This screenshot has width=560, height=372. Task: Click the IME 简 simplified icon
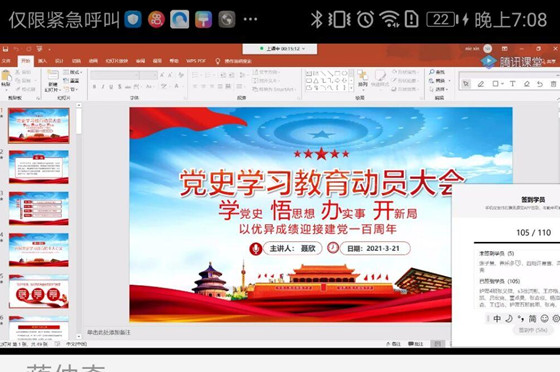[x=532, y=318]
